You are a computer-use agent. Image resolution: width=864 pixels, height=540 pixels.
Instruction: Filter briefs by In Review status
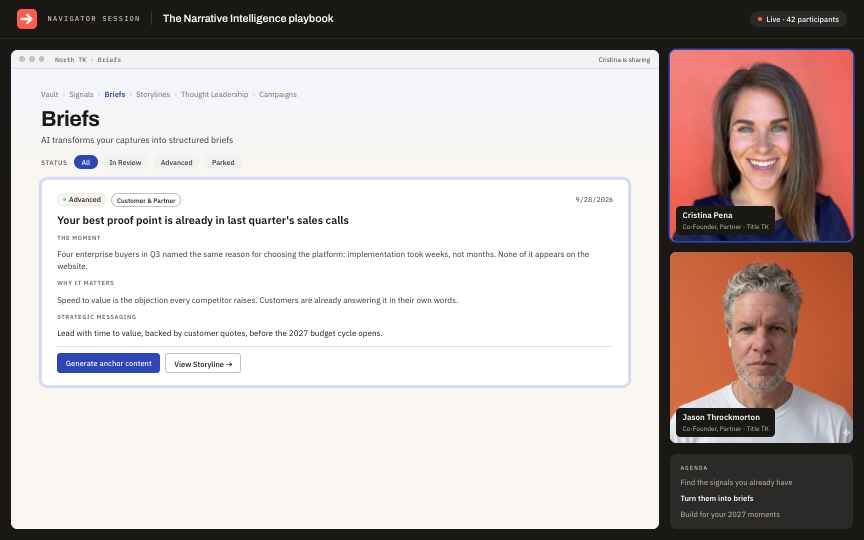coord(125,163)
